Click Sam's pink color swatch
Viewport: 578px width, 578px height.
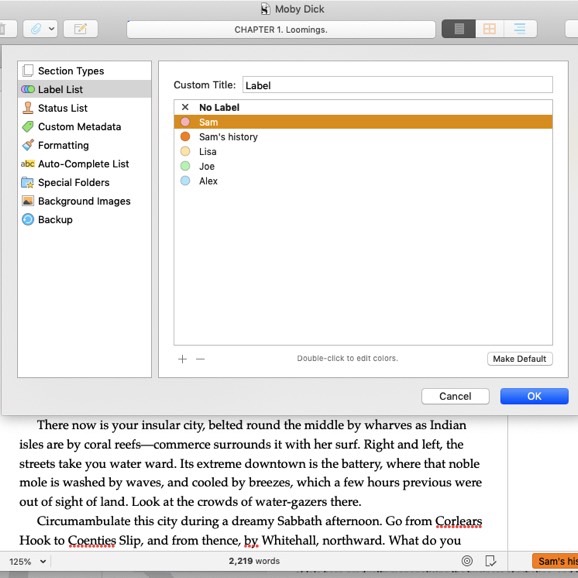pos(185,122)
